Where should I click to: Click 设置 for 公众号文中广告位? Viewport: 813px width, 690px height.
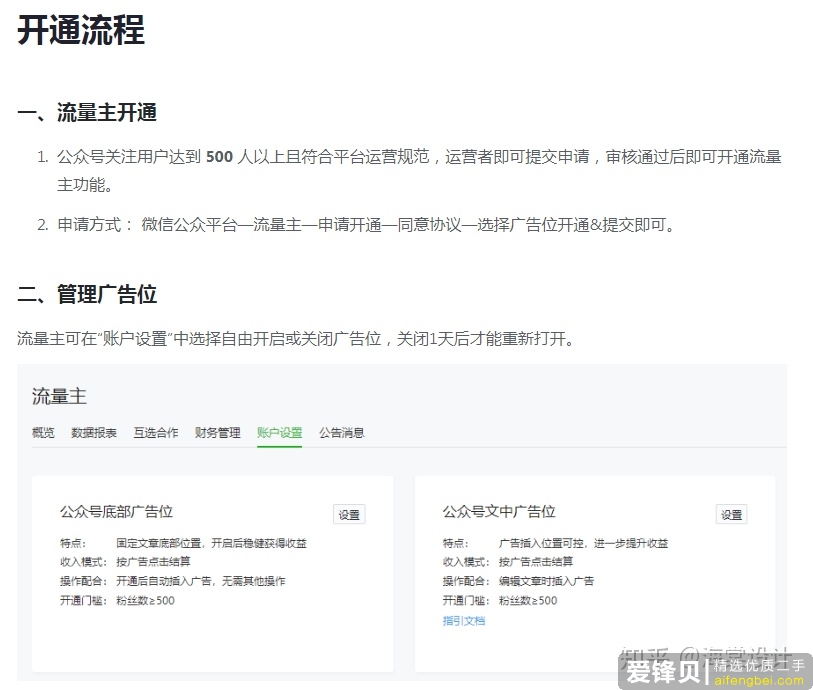(731, 515)
